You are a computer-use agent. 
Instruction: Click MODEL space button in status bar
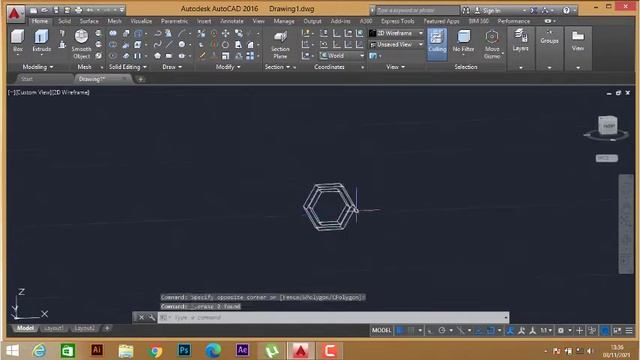[381, 330]
